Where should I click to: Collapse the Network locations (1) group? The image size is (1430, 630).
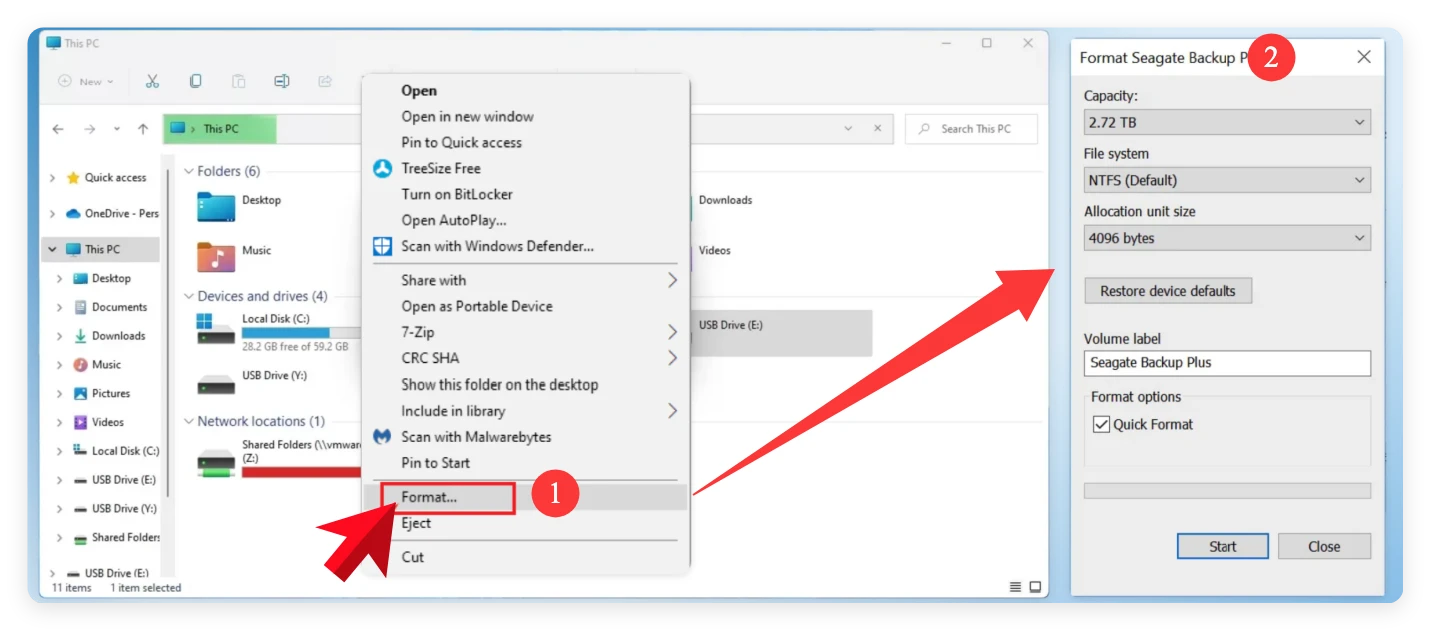[189, 421]
